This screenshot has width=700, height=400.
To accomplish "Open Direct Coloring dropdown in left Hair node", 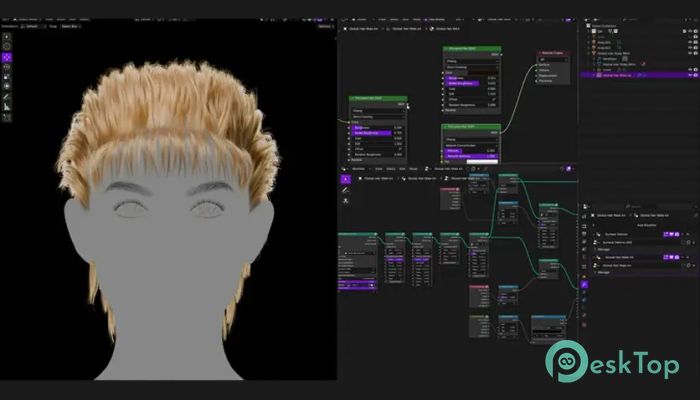I will [378, 117].
